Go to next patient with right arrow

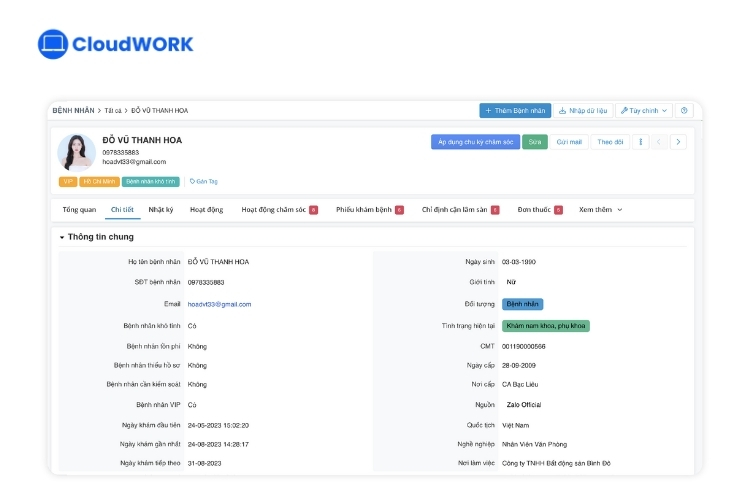click(678, 142)
